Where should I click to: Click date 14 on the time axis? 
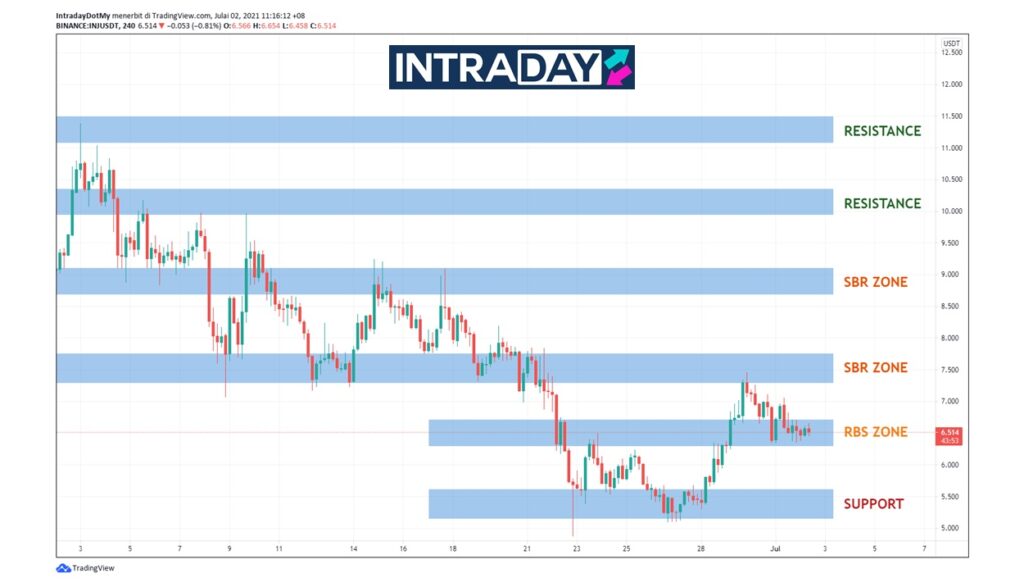point(354,548)
